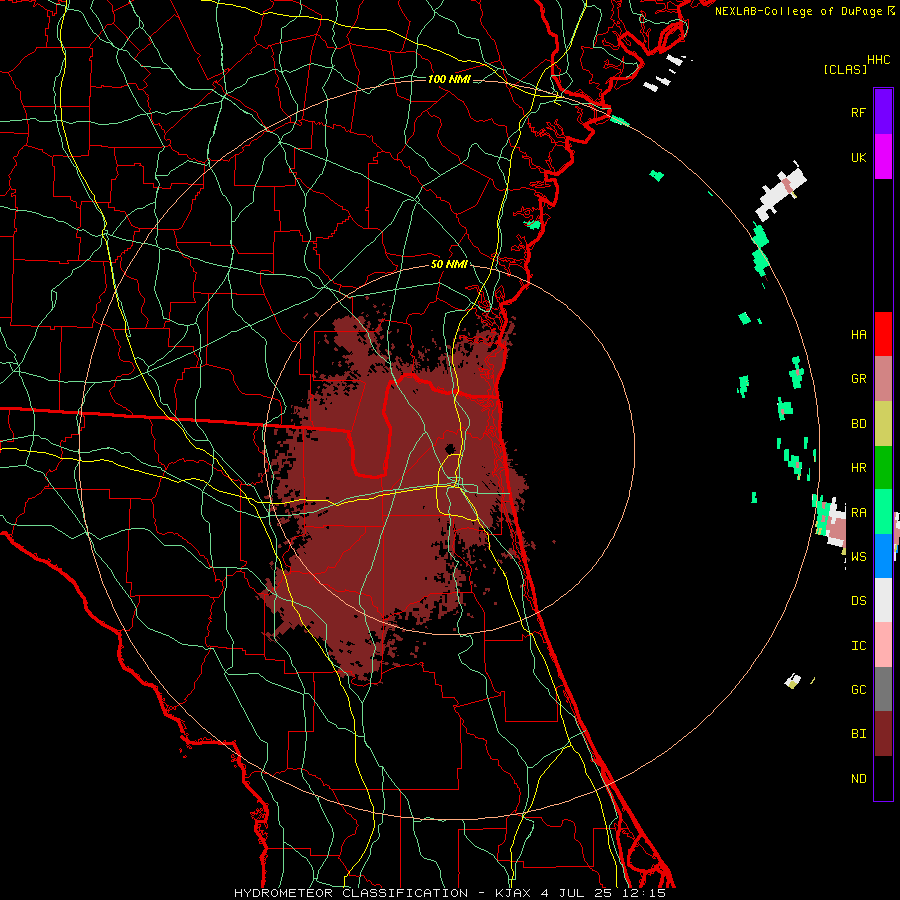The height and width of the screenshot is (900, 900).
Task: Click the HR dark green legend swatch
Action: 883,468
